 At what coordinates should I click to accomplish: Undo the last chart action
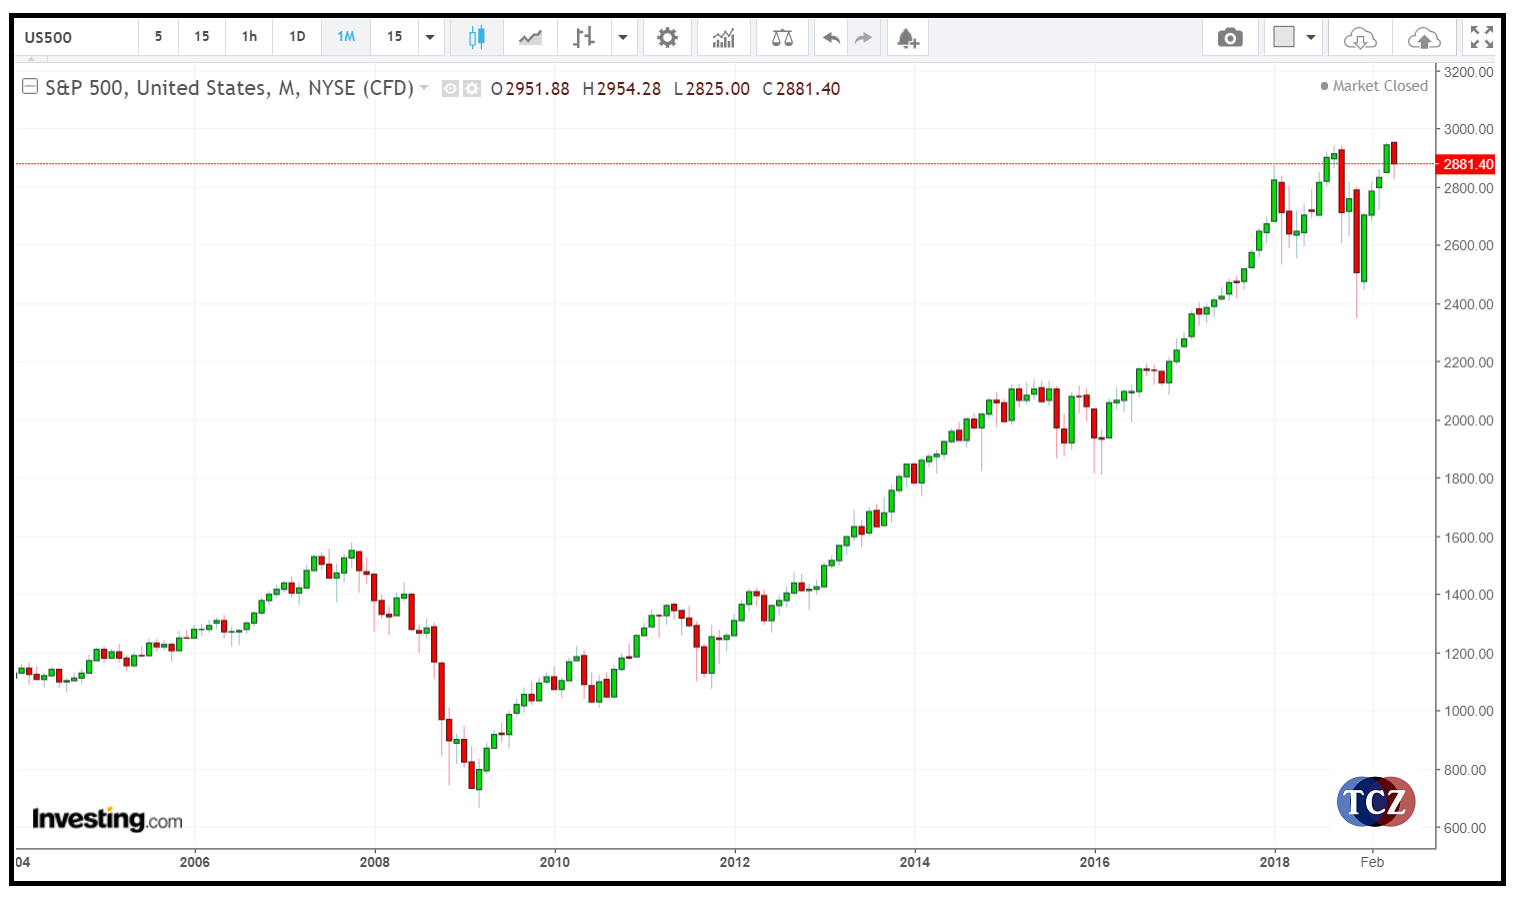coord(831,37)
